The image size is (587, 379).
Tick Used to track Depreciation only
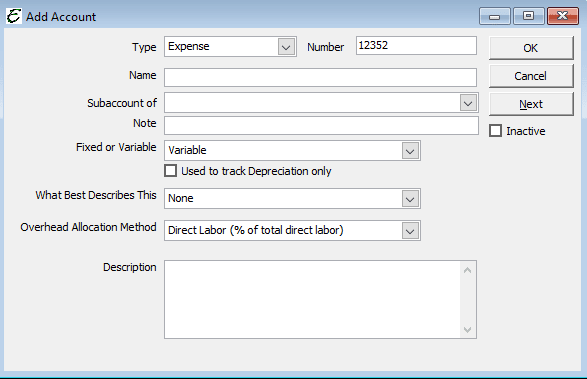coord(171,171)
